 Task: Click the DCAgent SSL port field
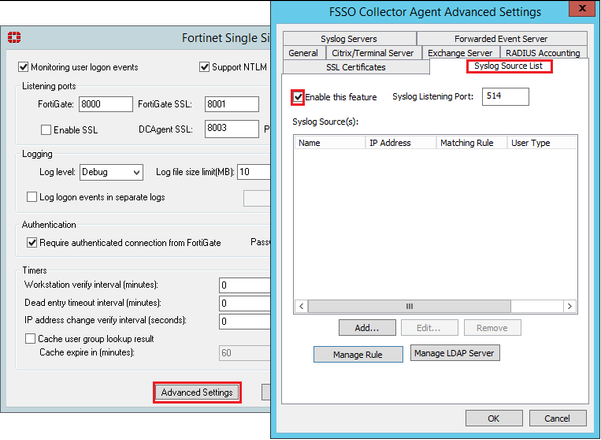point(232,128)
